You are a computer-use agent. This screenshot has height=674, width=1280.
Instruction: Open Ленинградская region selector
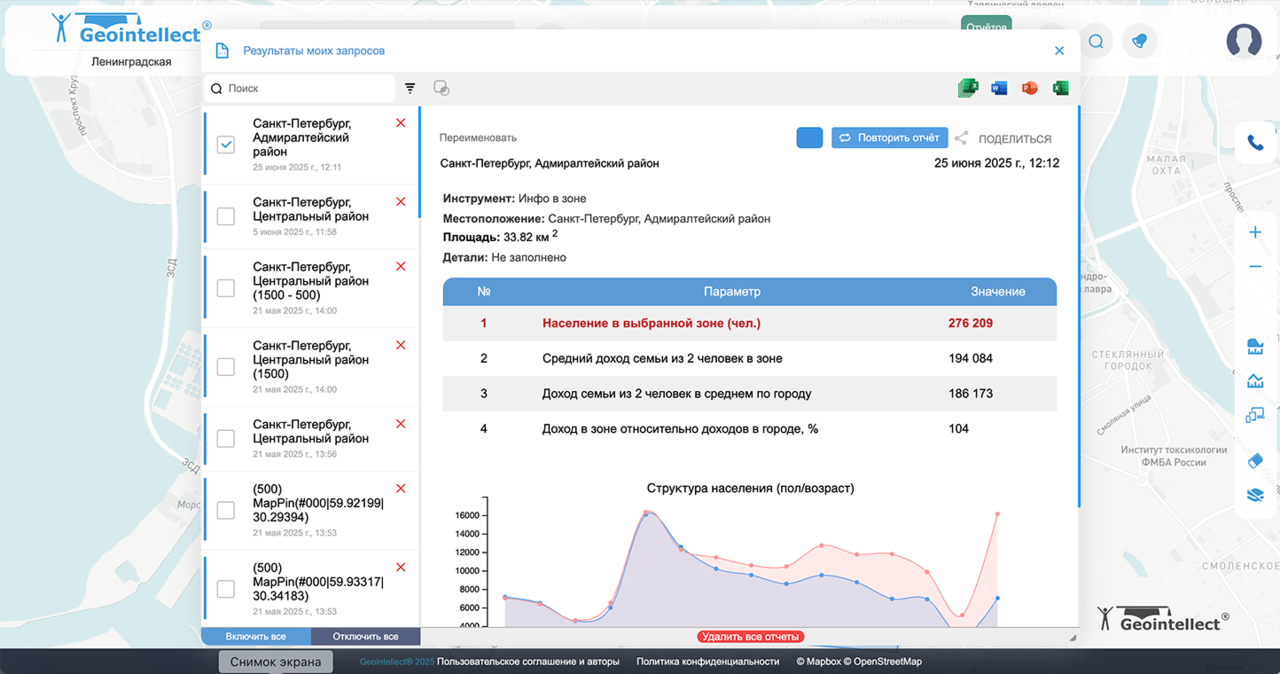(x=131, y=62)
